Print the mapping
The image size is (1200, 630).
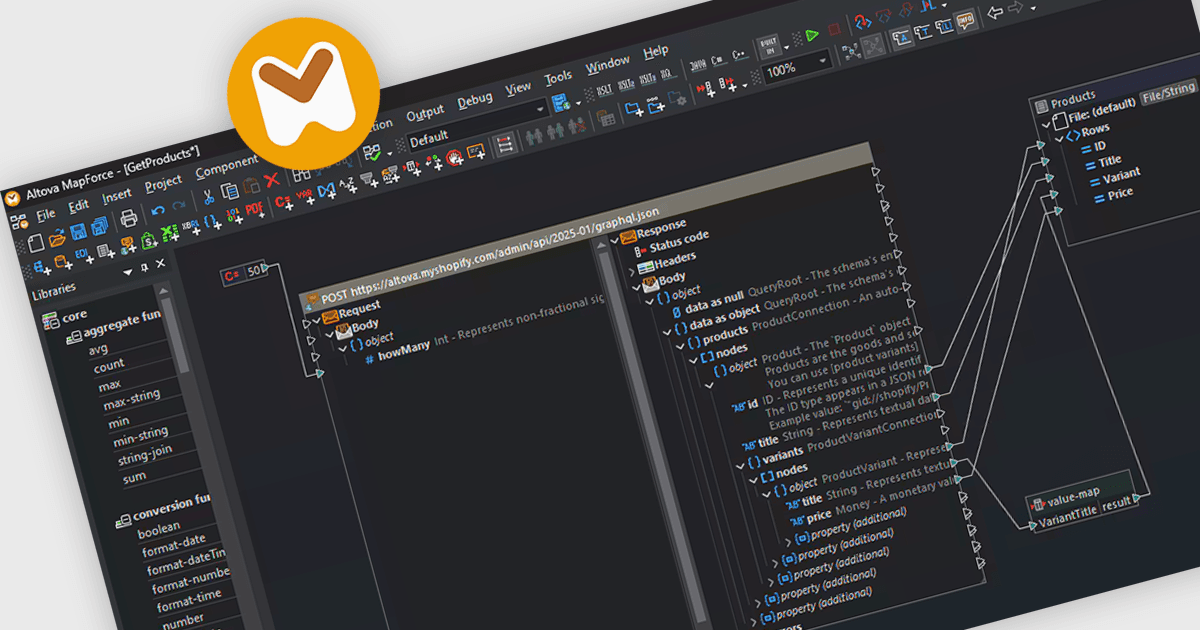(129, 217)
